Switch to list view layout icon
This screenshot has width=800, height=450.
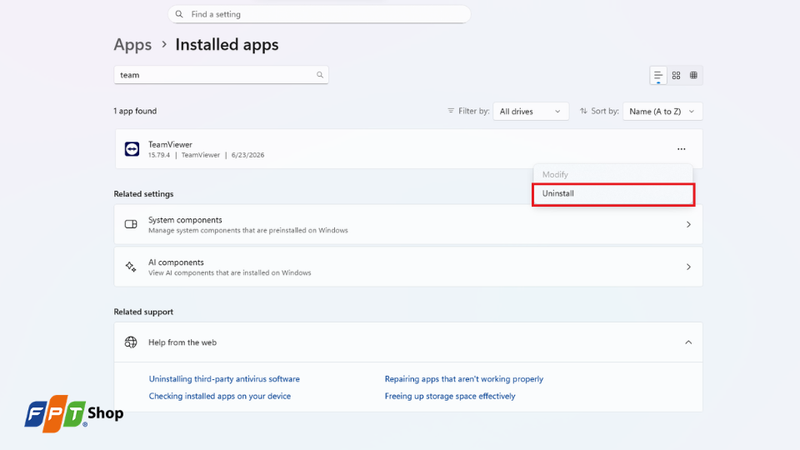coord(658,76)
